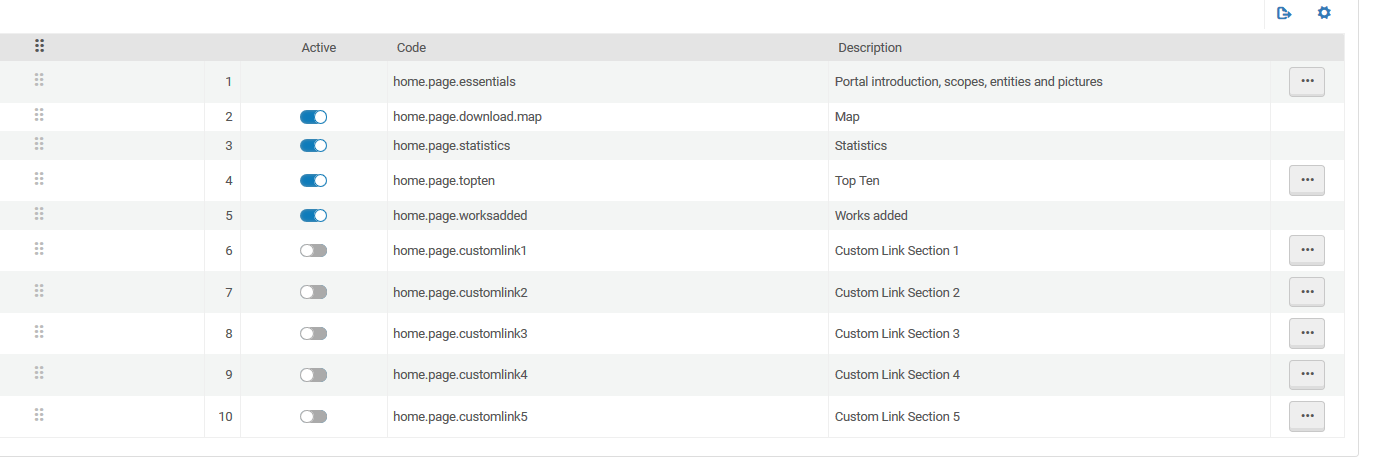
Task: Click the ellipsis button for home.page.customlink2
Action: coord(1306,292)
